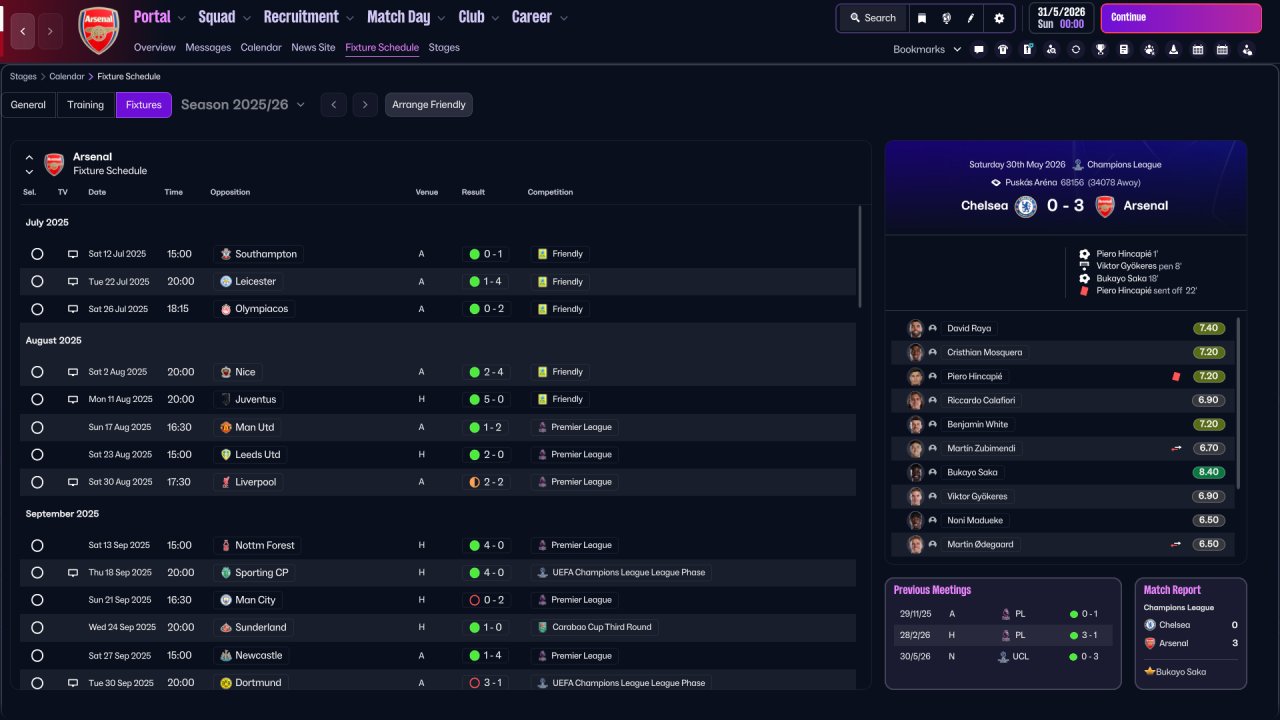Select the Olympiacos fixture radio button

pos(37,309)
